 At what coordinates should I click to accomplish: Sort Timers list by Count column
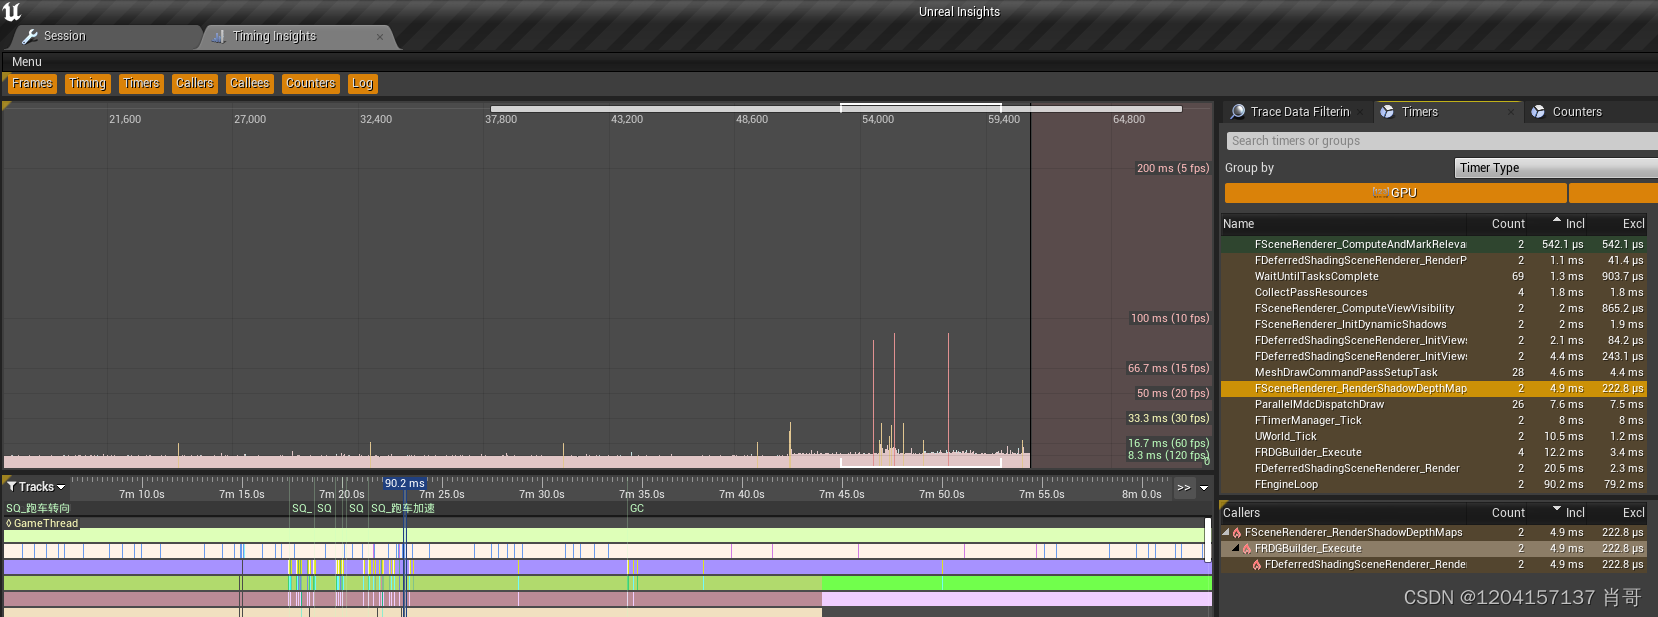pos(1498,224)
